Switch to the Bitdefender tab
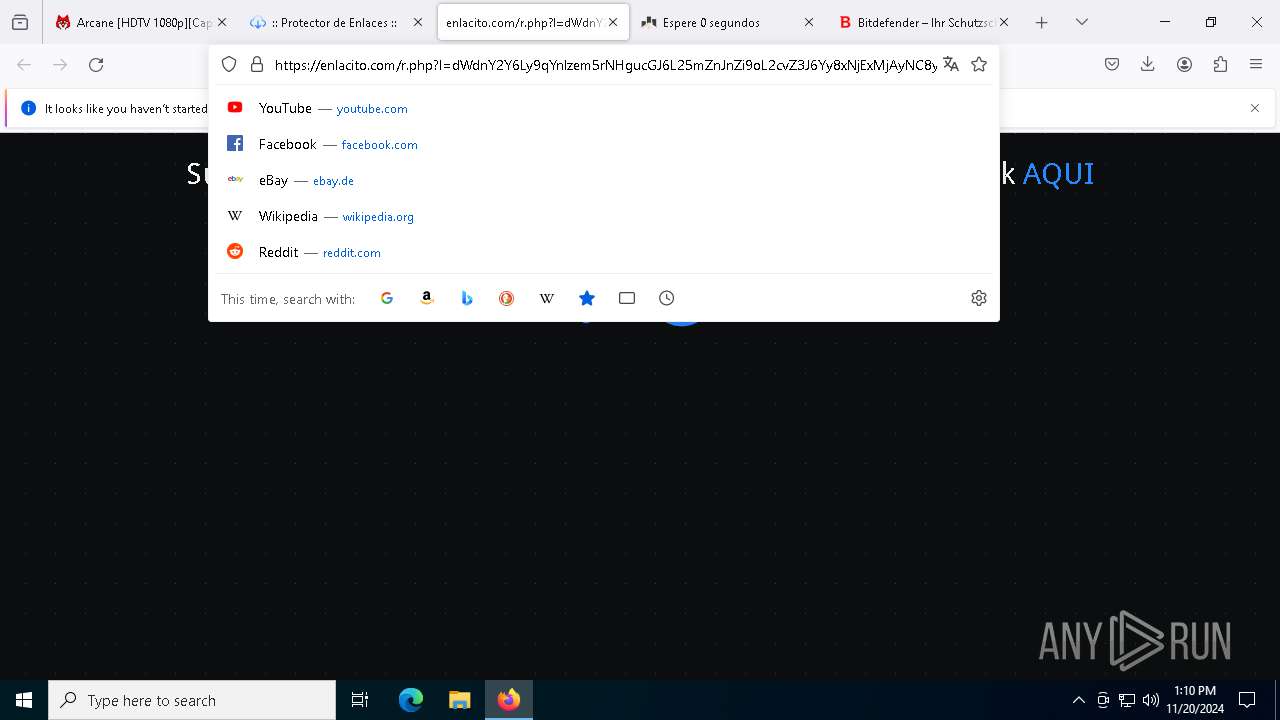The image size is (1280, 720). click(925, 22)
